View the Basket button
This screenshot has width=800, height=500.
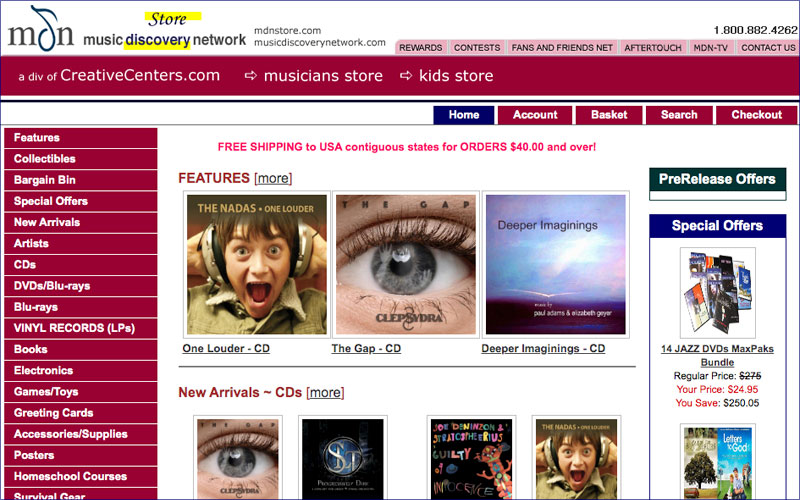pyautogui.click(x=609, y=115)
